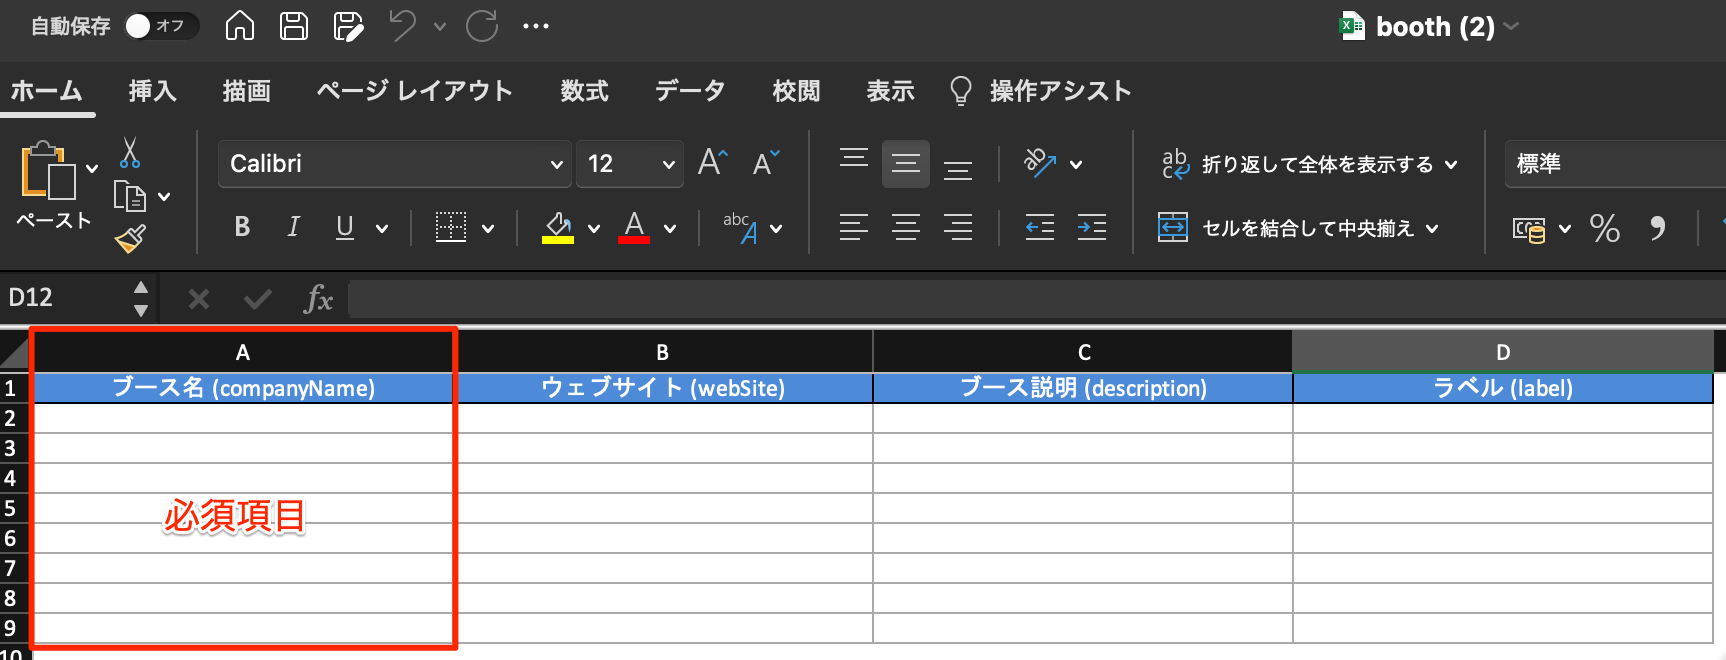Image resolution: width=1726 pixels, height=660 pixels.
Task: Switch to the 表示 tab
Action: 890,91
